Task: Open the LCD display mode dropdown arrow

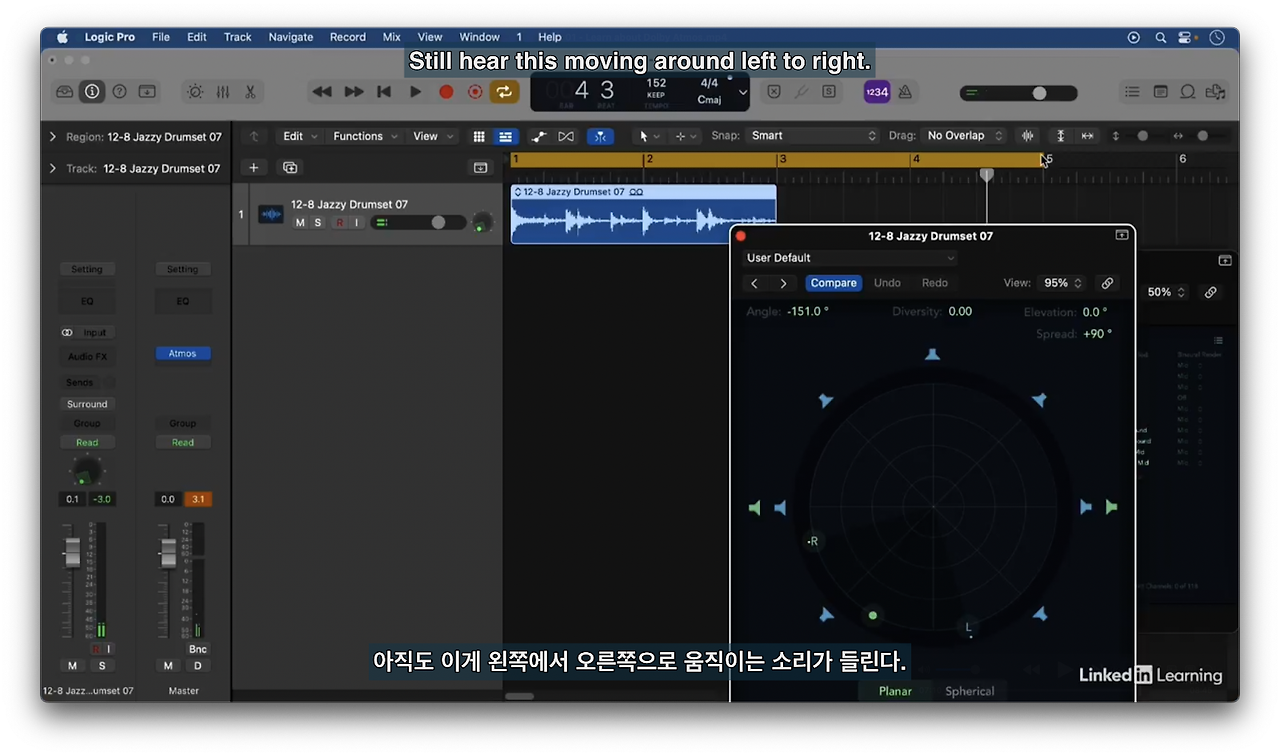Action: click(743, 92)
